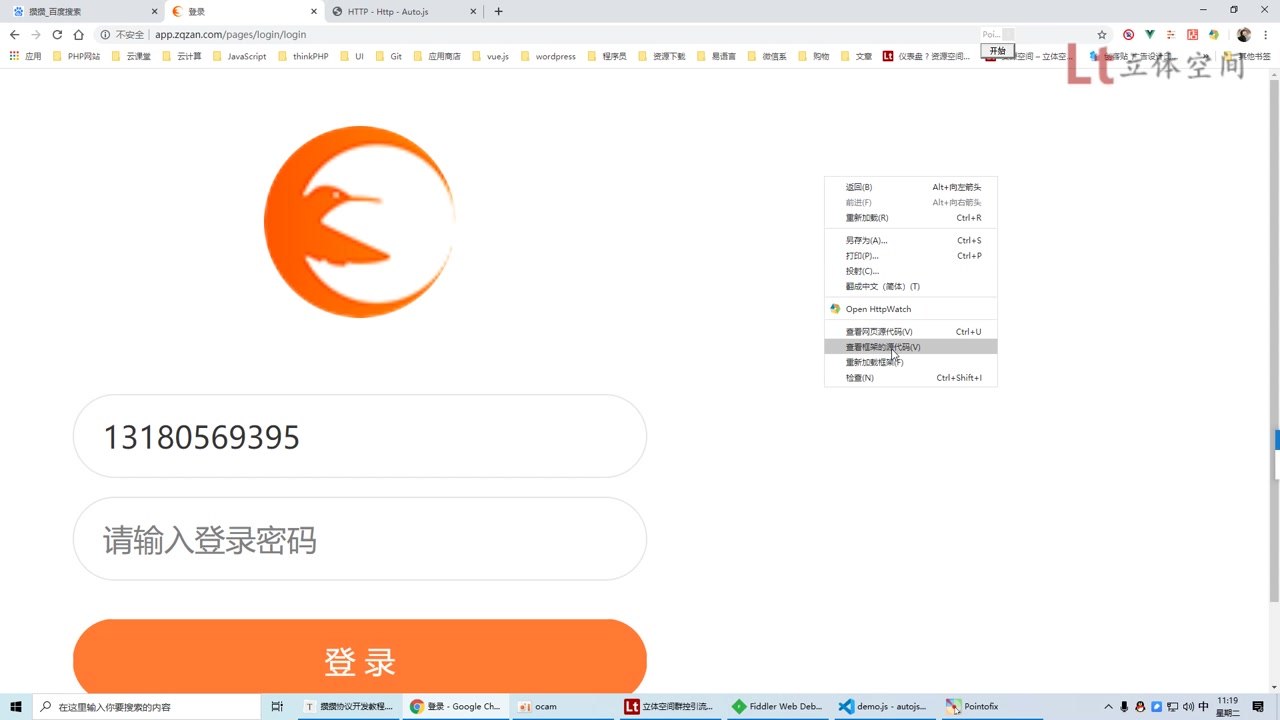Open the PHP网站 bookmark folder
This screenshot has height=720, width=1280.
pos(76,56)
